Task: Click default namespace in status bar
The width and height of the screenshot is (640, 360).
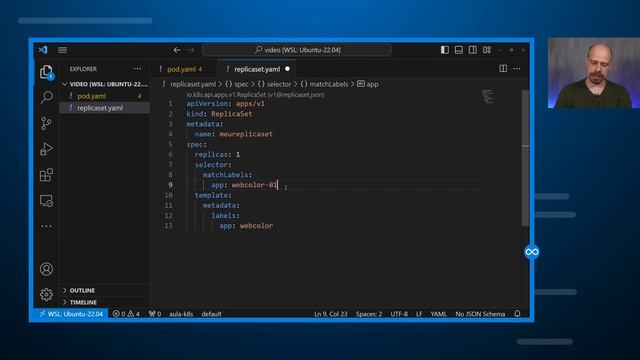Action: click(x=211, y=313)
